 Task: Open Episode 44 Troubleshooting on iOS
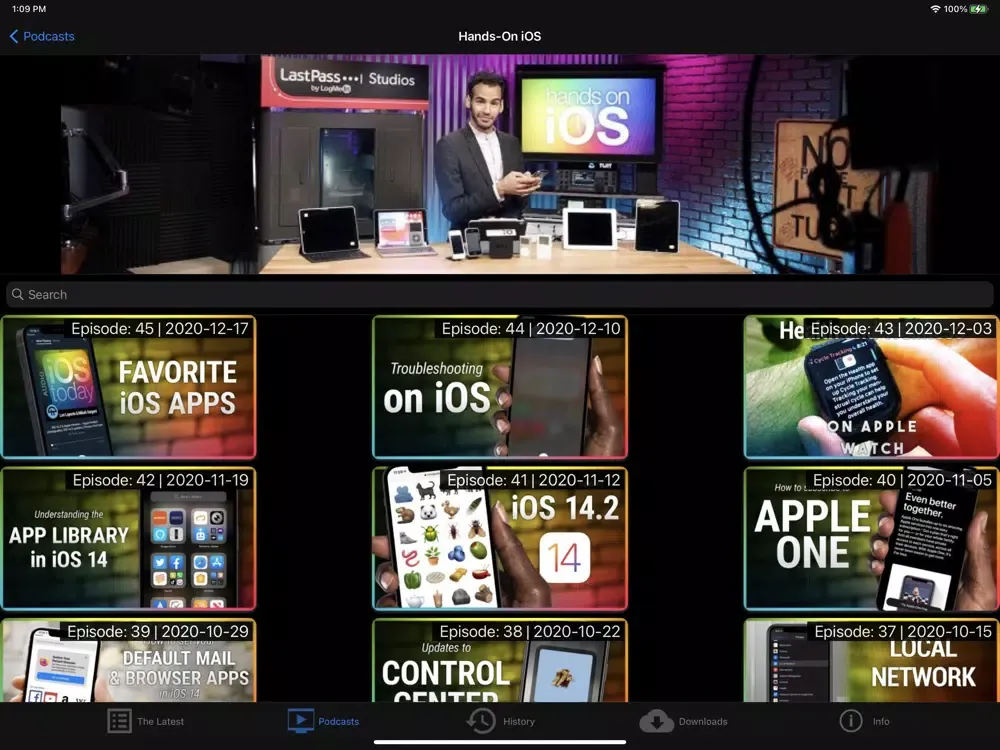(x=500, y=387)
